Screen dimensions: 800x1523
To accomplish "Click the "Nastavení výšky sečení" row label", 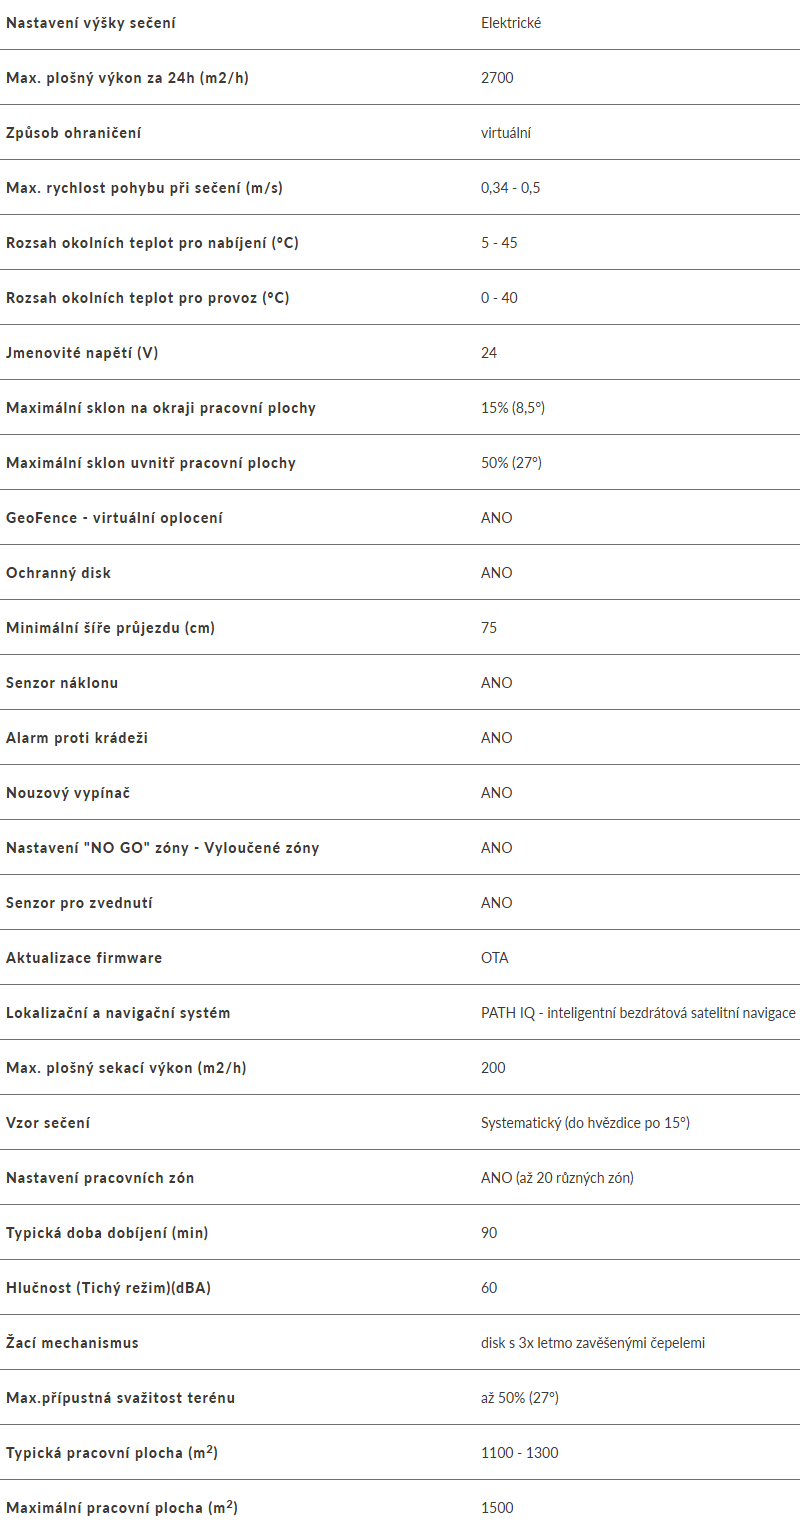I will pos(91,22).
